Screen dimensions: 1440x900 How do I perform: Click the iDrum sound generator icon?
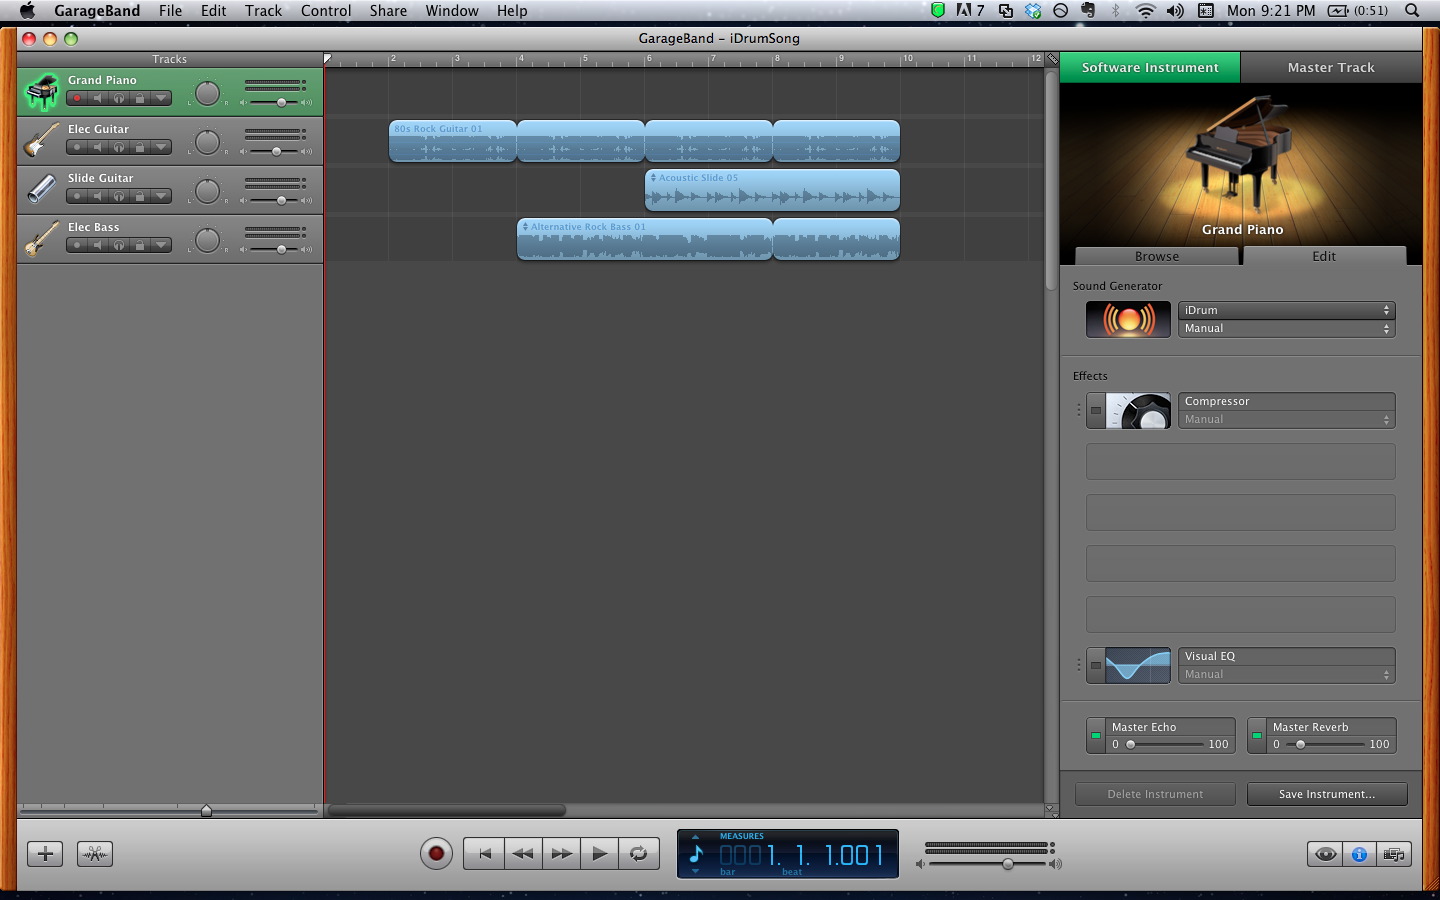(1128, 320)
